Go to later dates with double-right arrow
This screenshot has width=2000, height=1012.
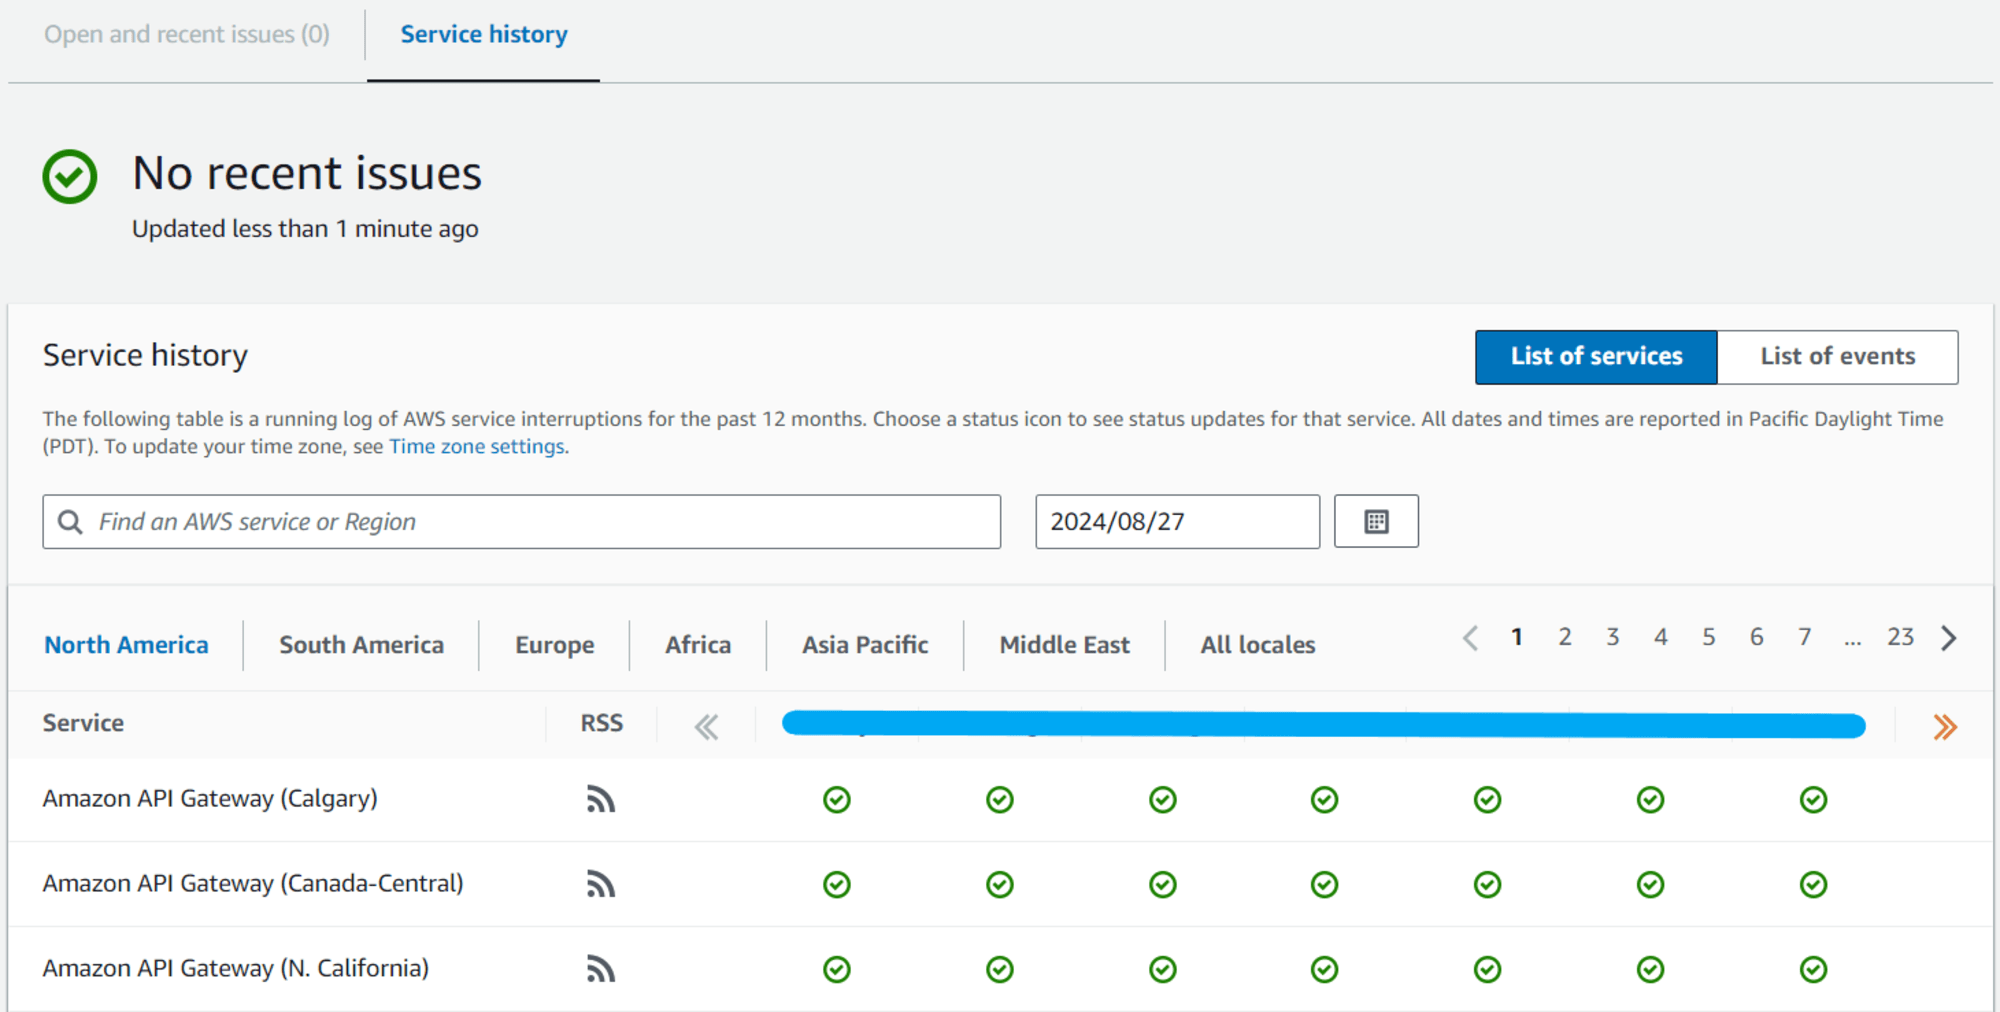click(x=1944, y=727)
